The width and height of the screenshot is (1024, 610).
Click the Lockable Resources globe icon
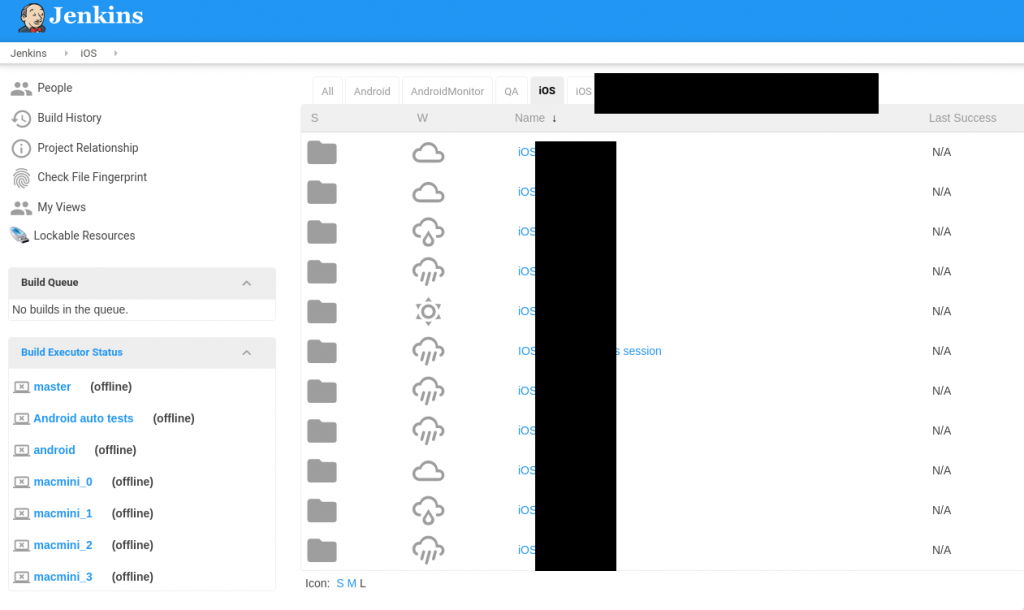(20, 235)
